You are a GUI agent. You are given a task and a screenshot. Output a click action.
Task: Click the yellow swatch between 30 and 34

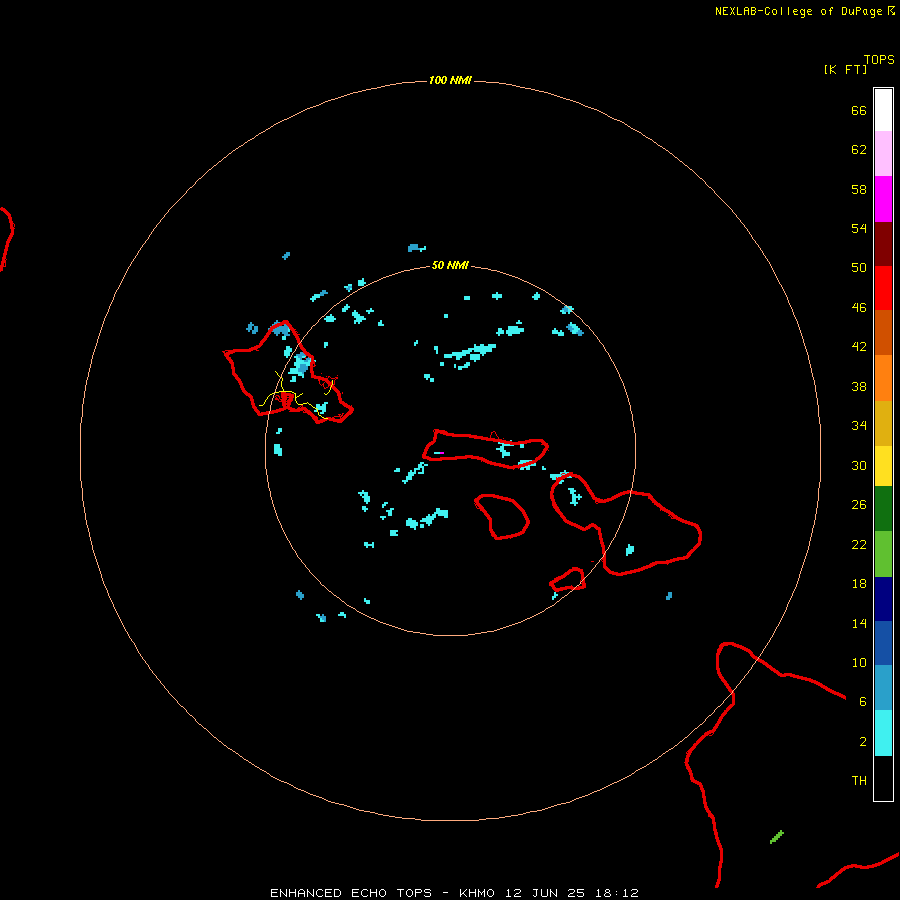tap(883, 465)
